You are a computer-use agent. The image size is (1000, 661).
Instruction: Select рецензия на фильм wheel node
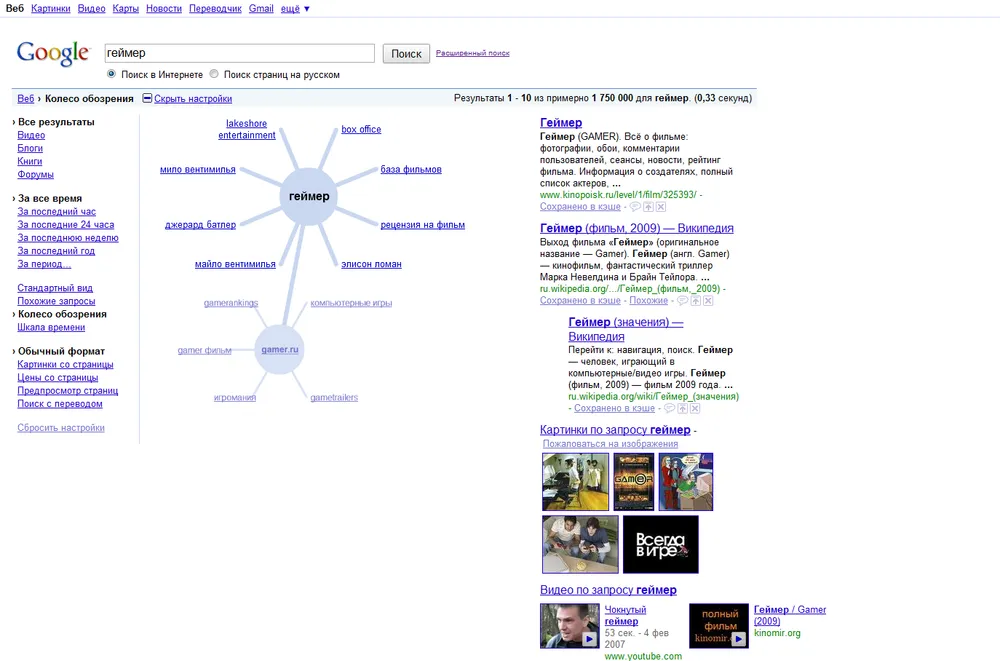[x=423, y=225]
